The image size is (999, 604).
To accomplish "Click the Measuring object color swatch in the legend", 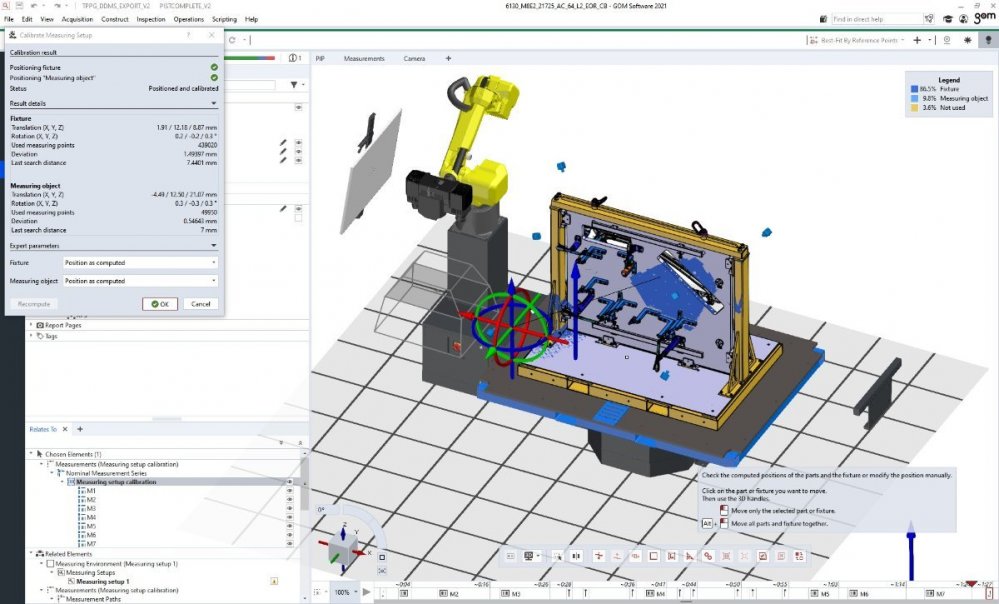I will click(914, 99).
